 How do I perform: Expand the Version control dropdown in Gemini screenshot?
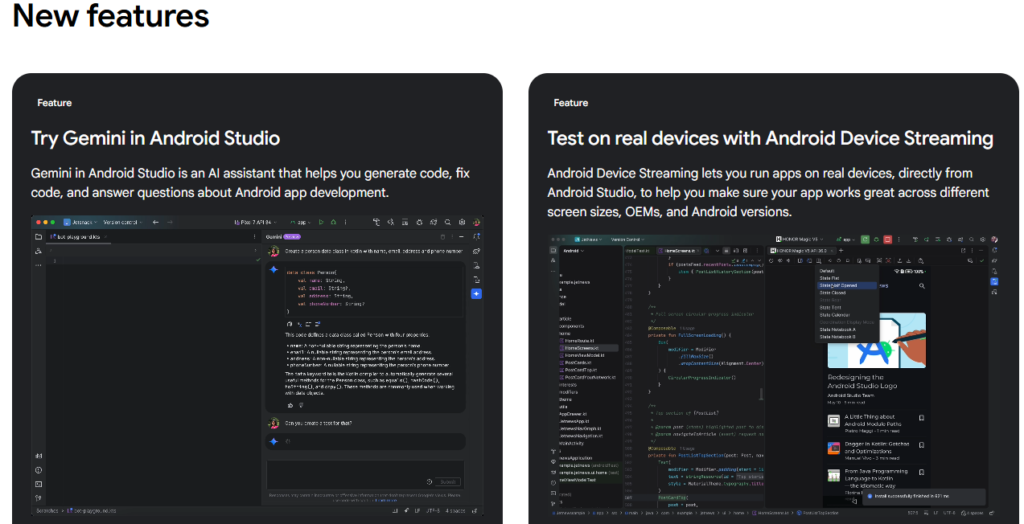pos(123,222)
